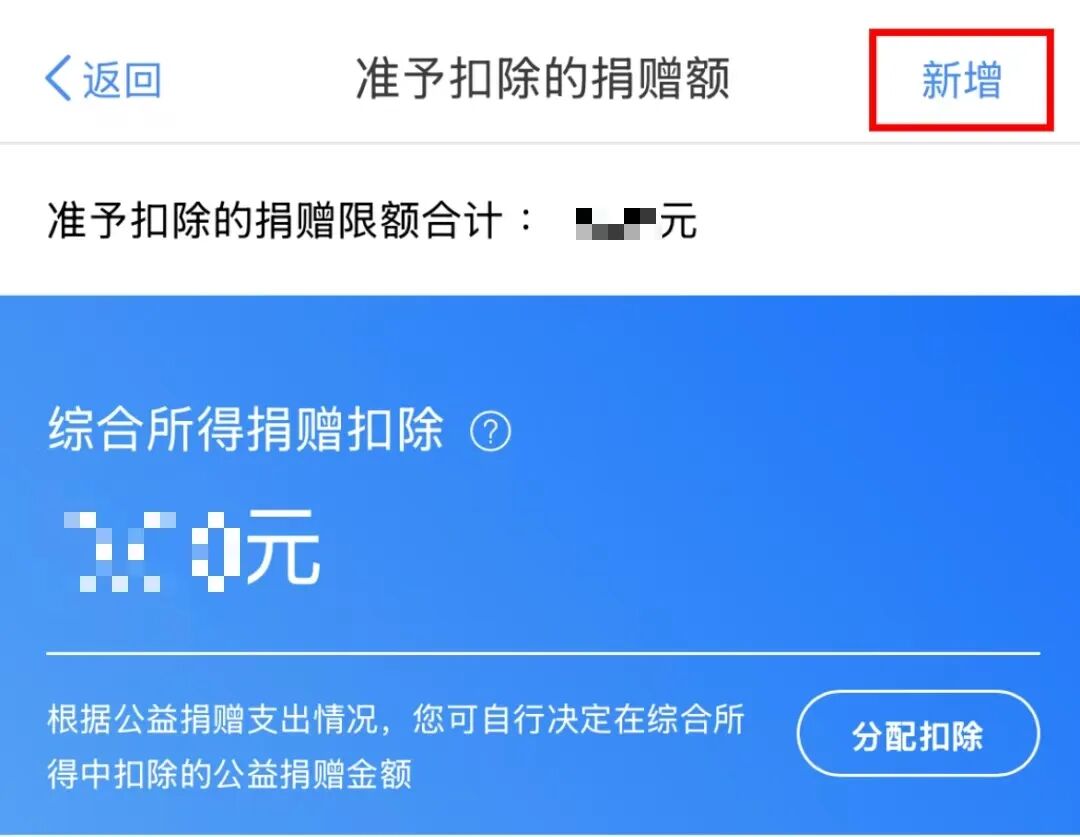This screenshot has width=1080, height=837.
Task: Click the white divider line in card
Action: pyautogui.click(x=543, y=652)
